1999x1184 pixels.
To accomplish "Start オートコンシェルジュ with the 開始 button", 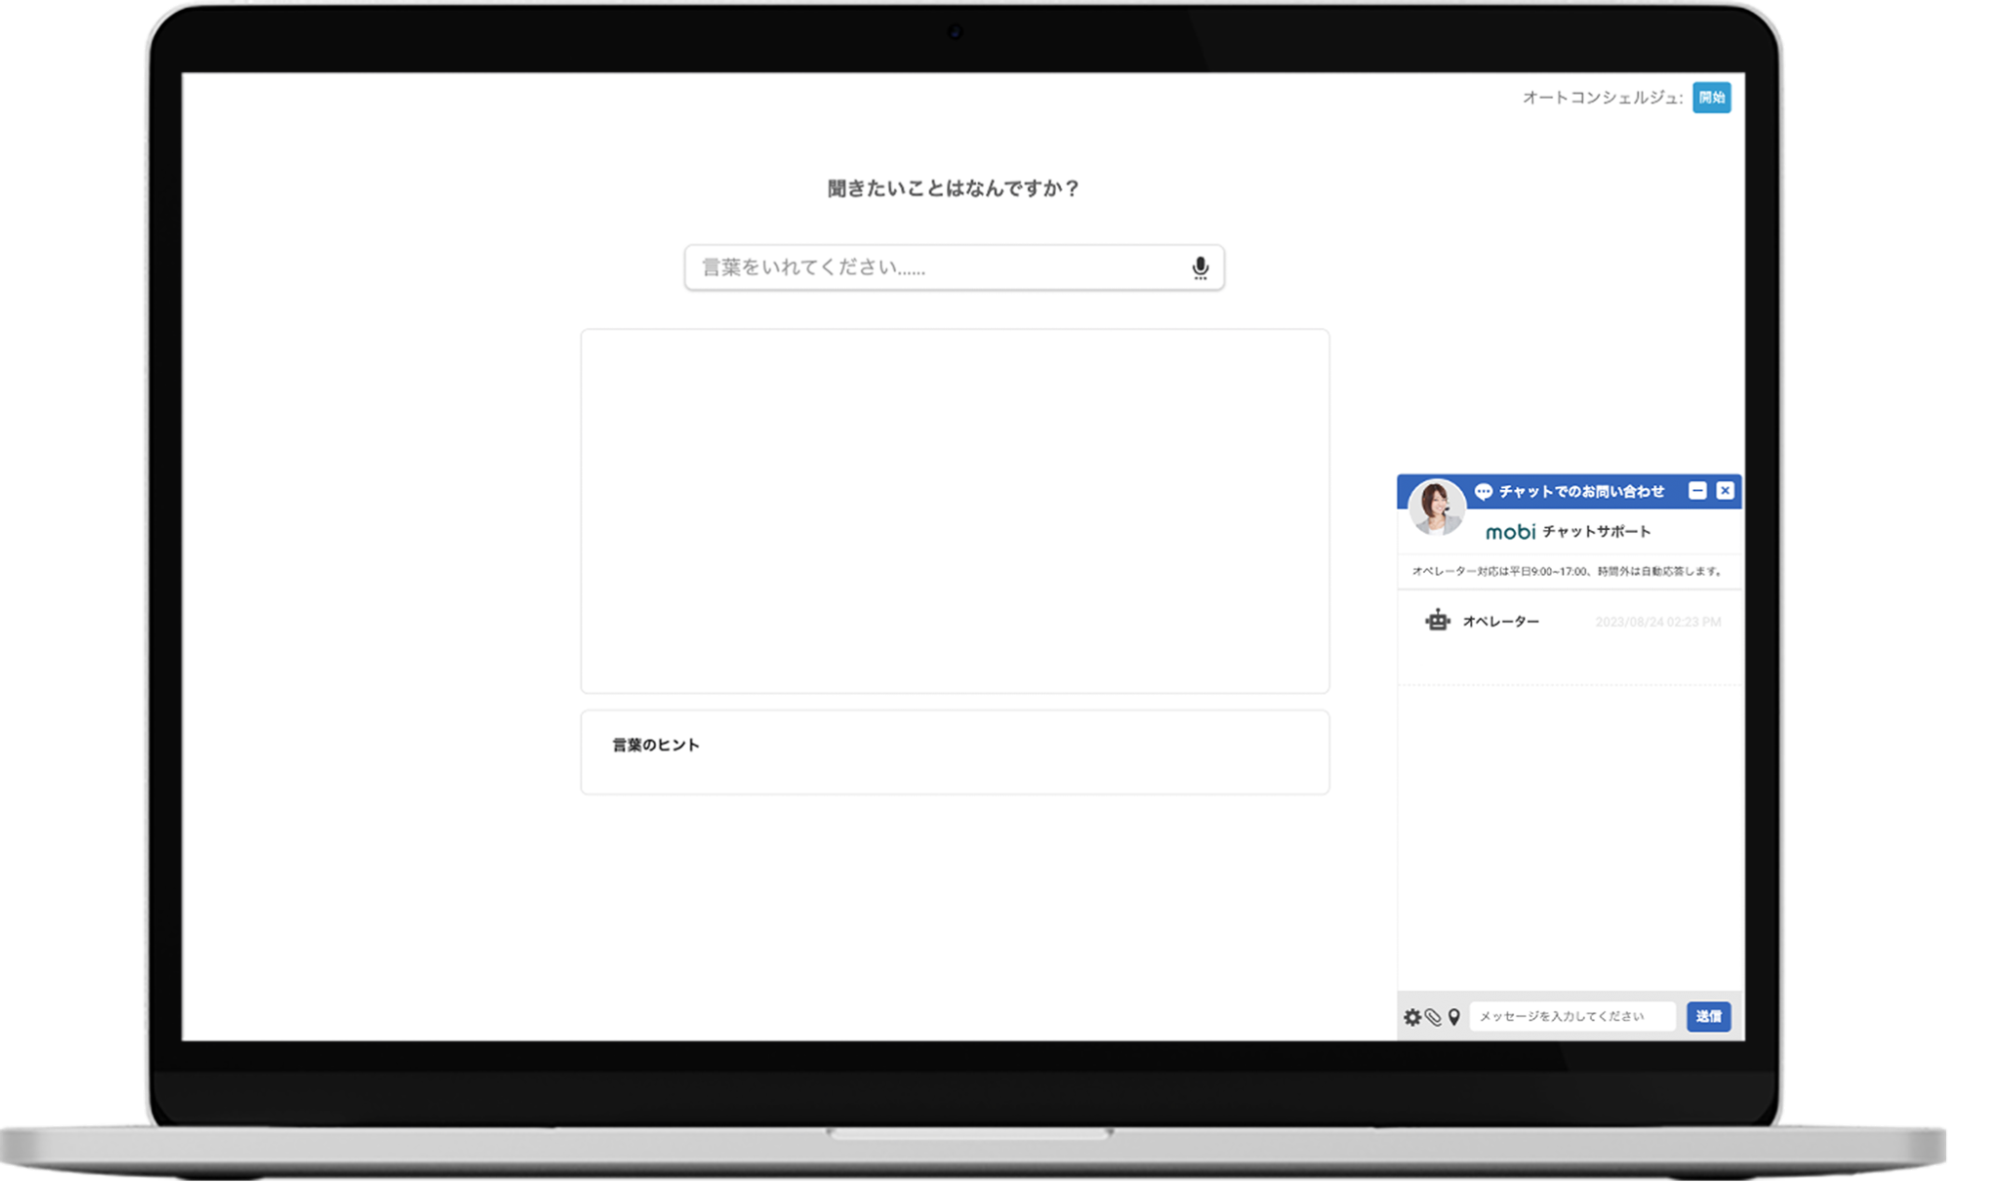I will (x=1712, y=98).
